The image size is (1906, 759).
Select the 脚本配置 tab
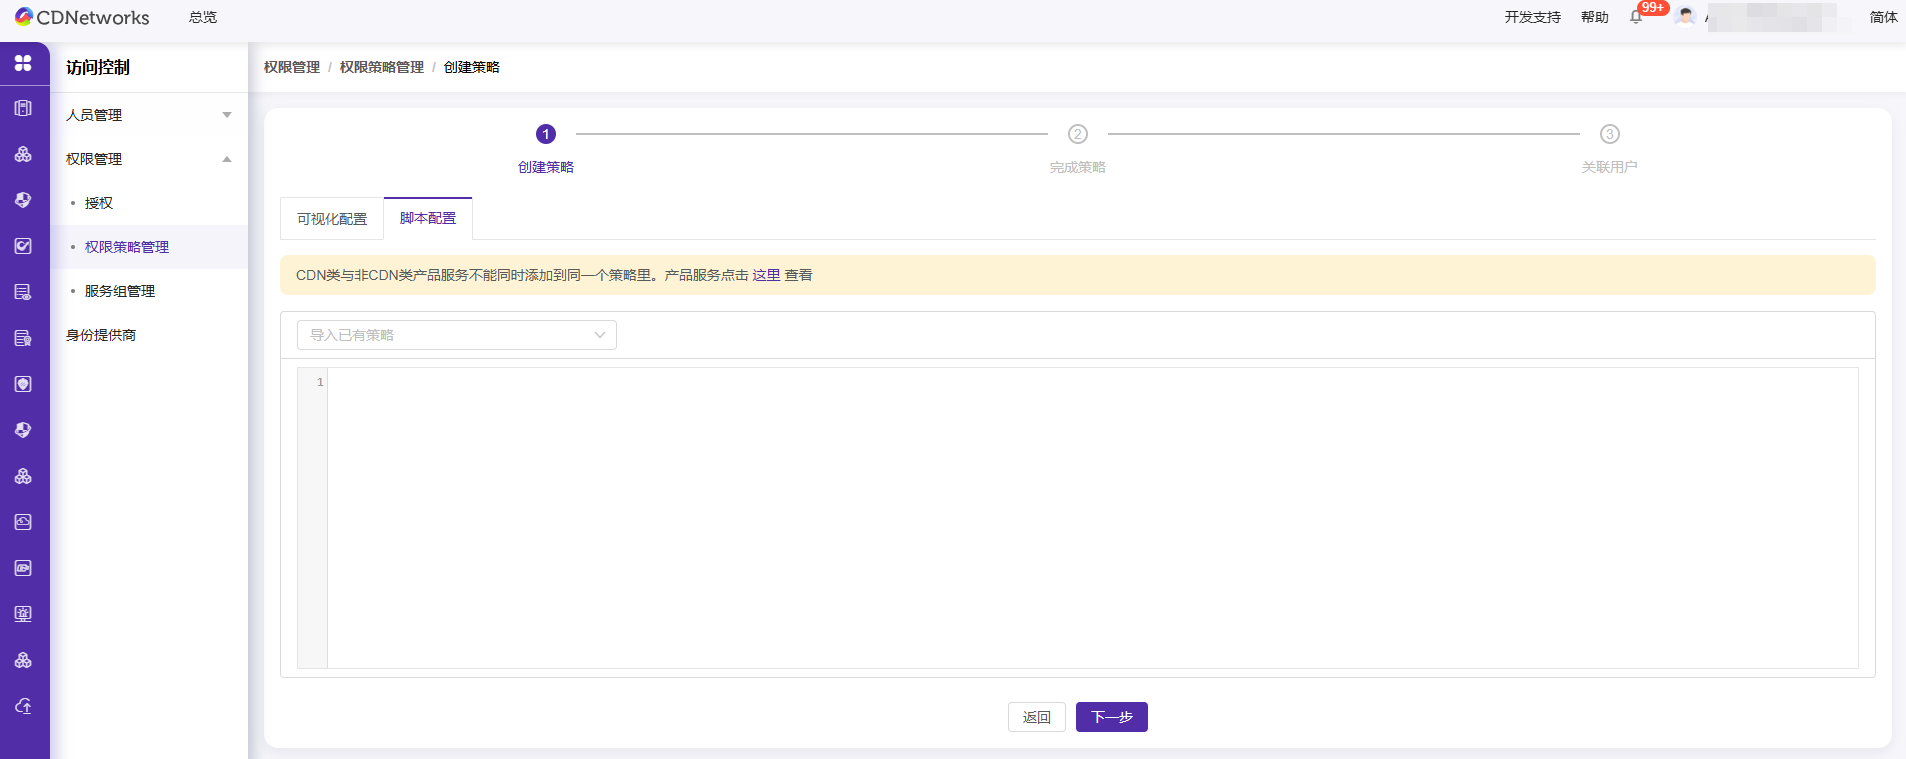428,218
